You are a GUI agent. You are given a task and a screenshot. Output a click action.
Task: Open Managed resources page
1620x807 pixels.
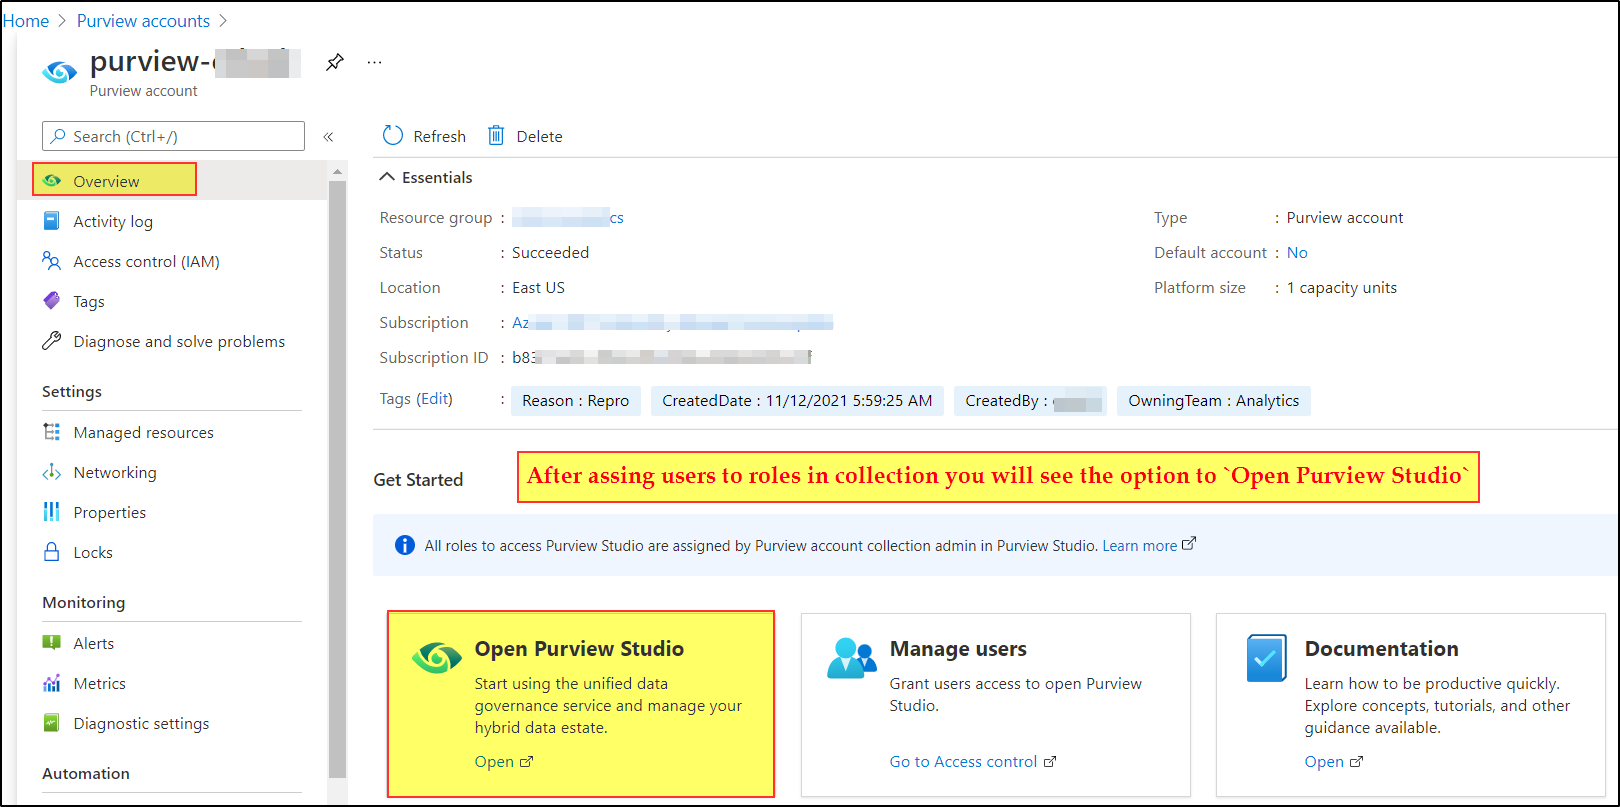coord(143,433)
